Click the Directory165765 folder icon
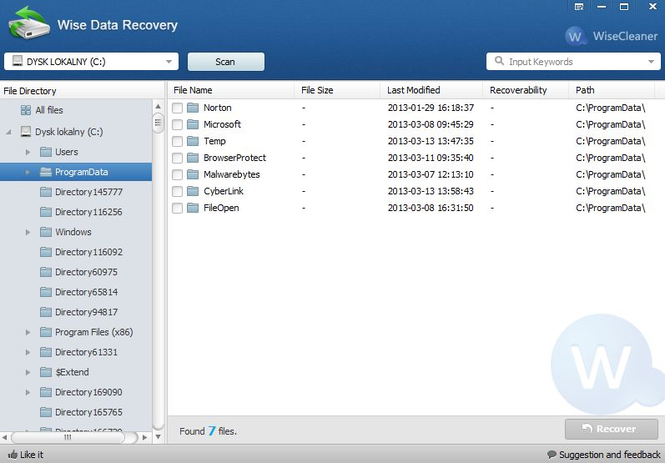The width and height of the screenshot is (665, 463). point(46,412)
